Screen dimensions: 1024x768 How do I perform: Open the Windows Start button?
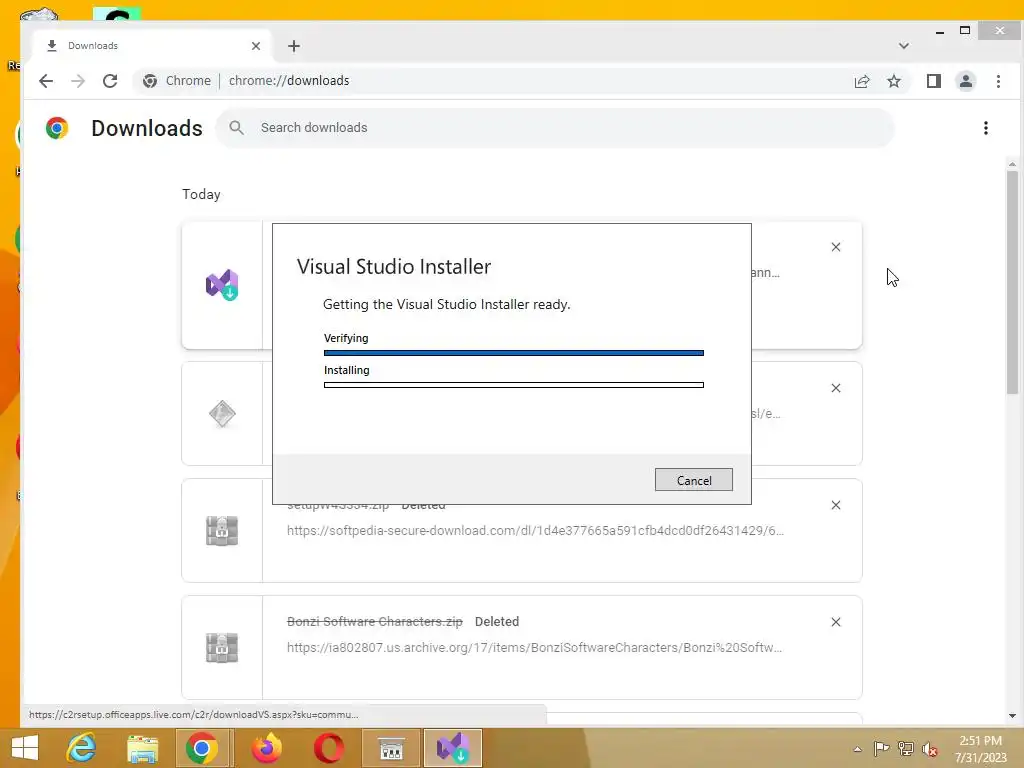(25, 748)
